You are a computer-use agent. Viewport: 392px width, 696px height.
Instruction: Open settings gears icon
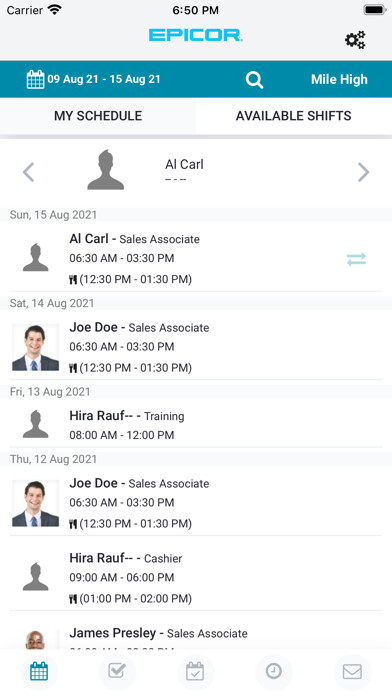click(355, 40)
